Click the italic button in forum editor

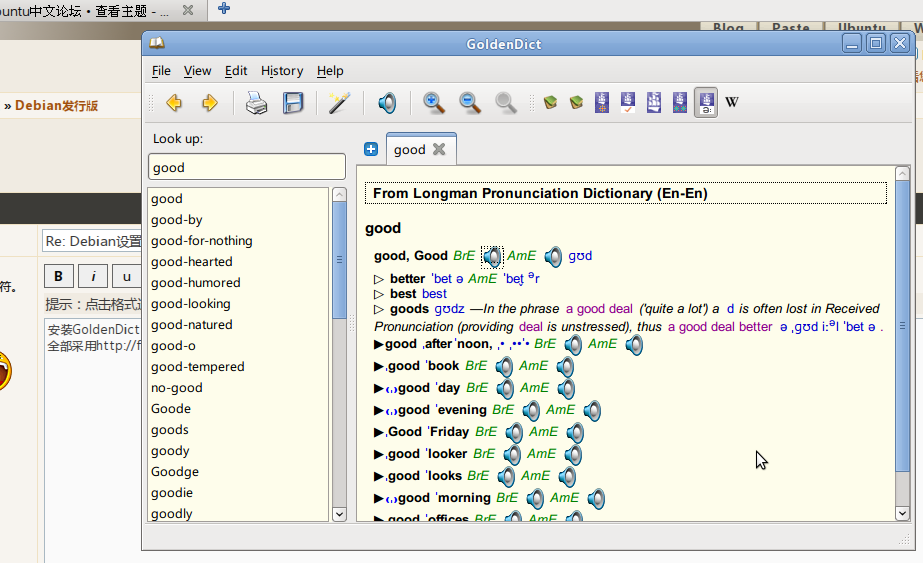[93, 276]
